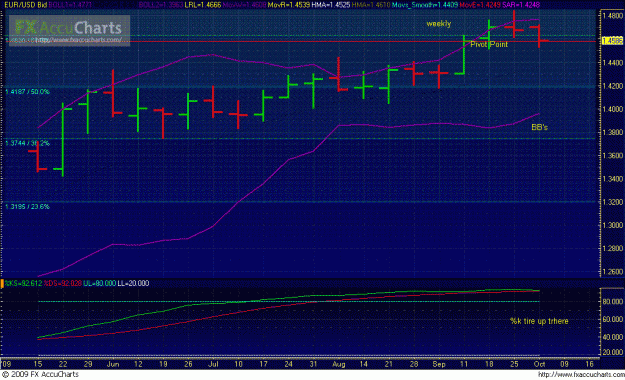This screenshot has width=625, height=380.
Task: Select the 1.3744 / 38.2% Fibonacci label
Action: [28, 143]
